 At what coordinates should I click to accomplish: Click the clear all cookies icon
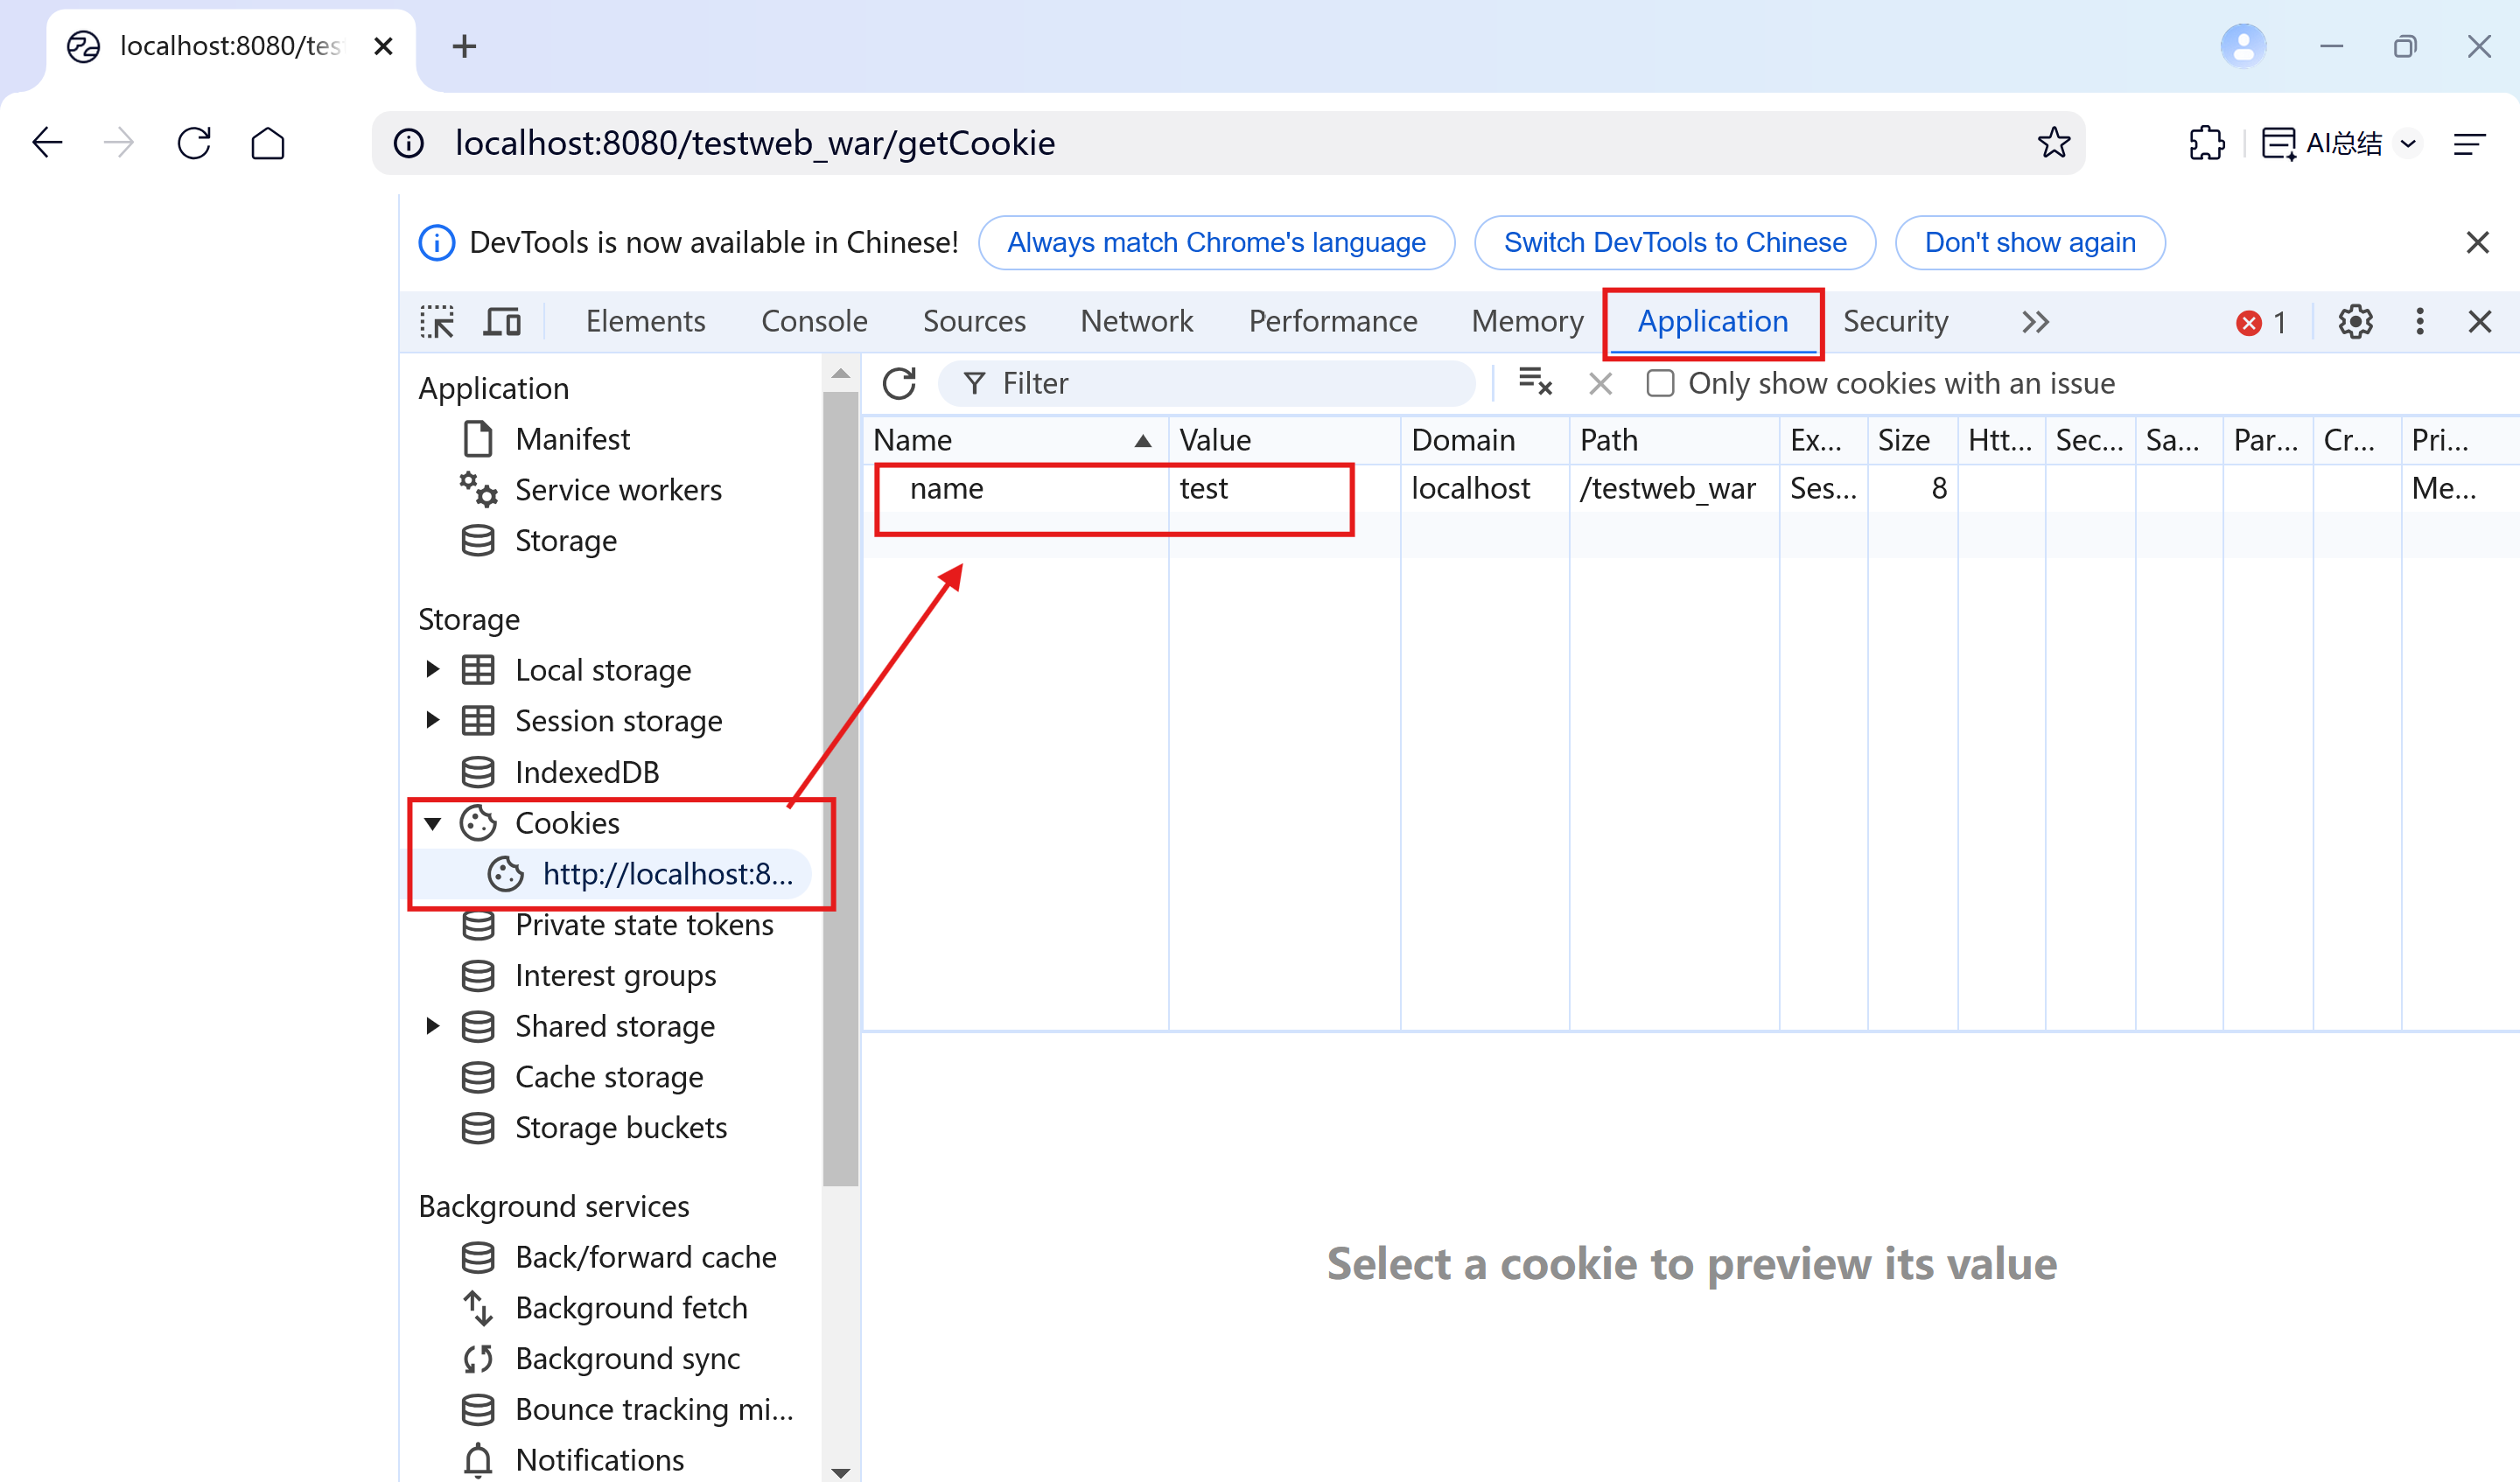(1534, 383)
